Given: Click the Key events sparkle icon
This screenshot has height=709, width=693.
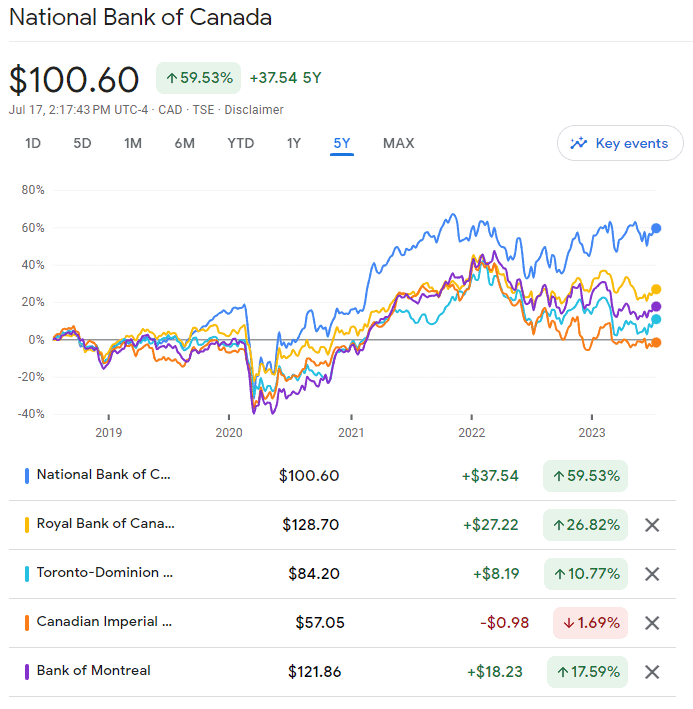Looking at the screenshot, I should click(x=578, y=143).
